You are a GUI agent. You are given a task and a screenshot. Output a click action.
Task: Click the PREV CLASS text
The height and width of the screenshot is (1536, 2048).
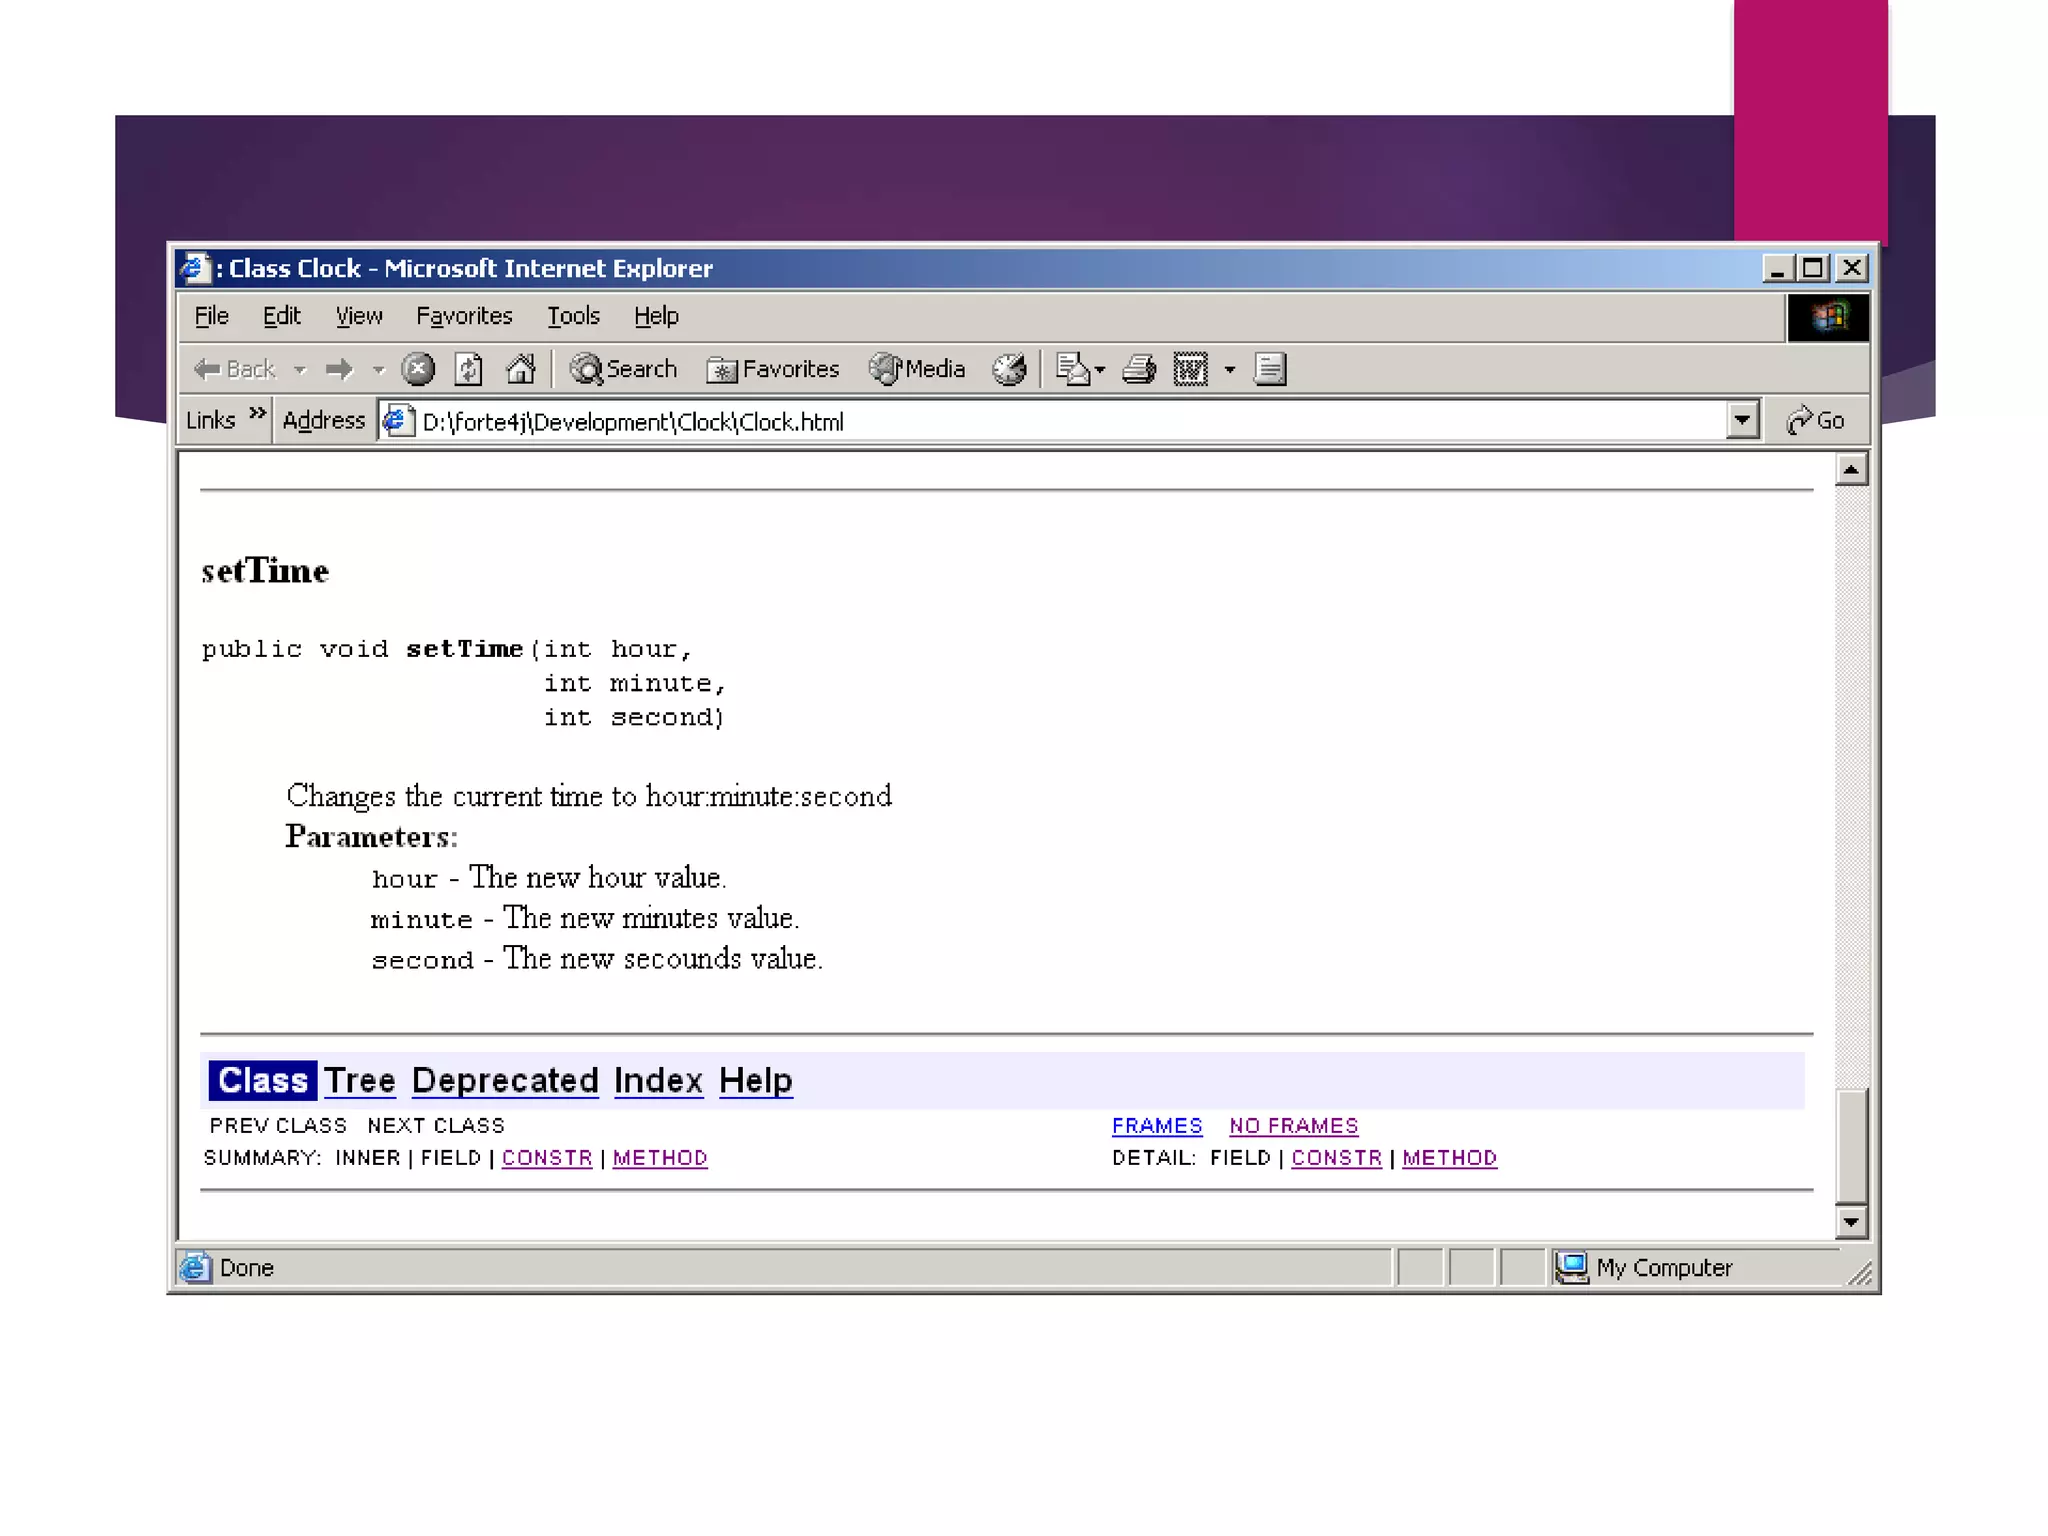click(278, 1126)
